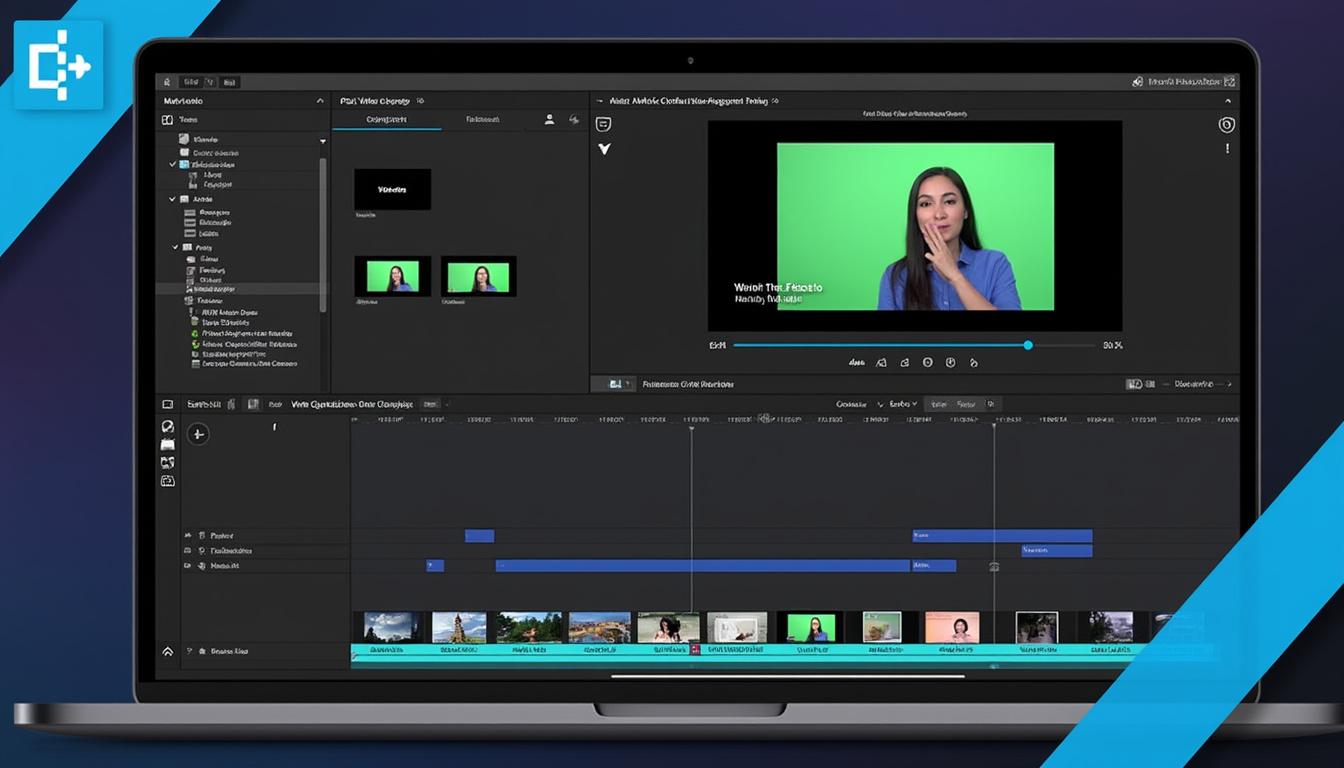
Task: Click the project tree vertical scrollbar
Action: point(322,235)
